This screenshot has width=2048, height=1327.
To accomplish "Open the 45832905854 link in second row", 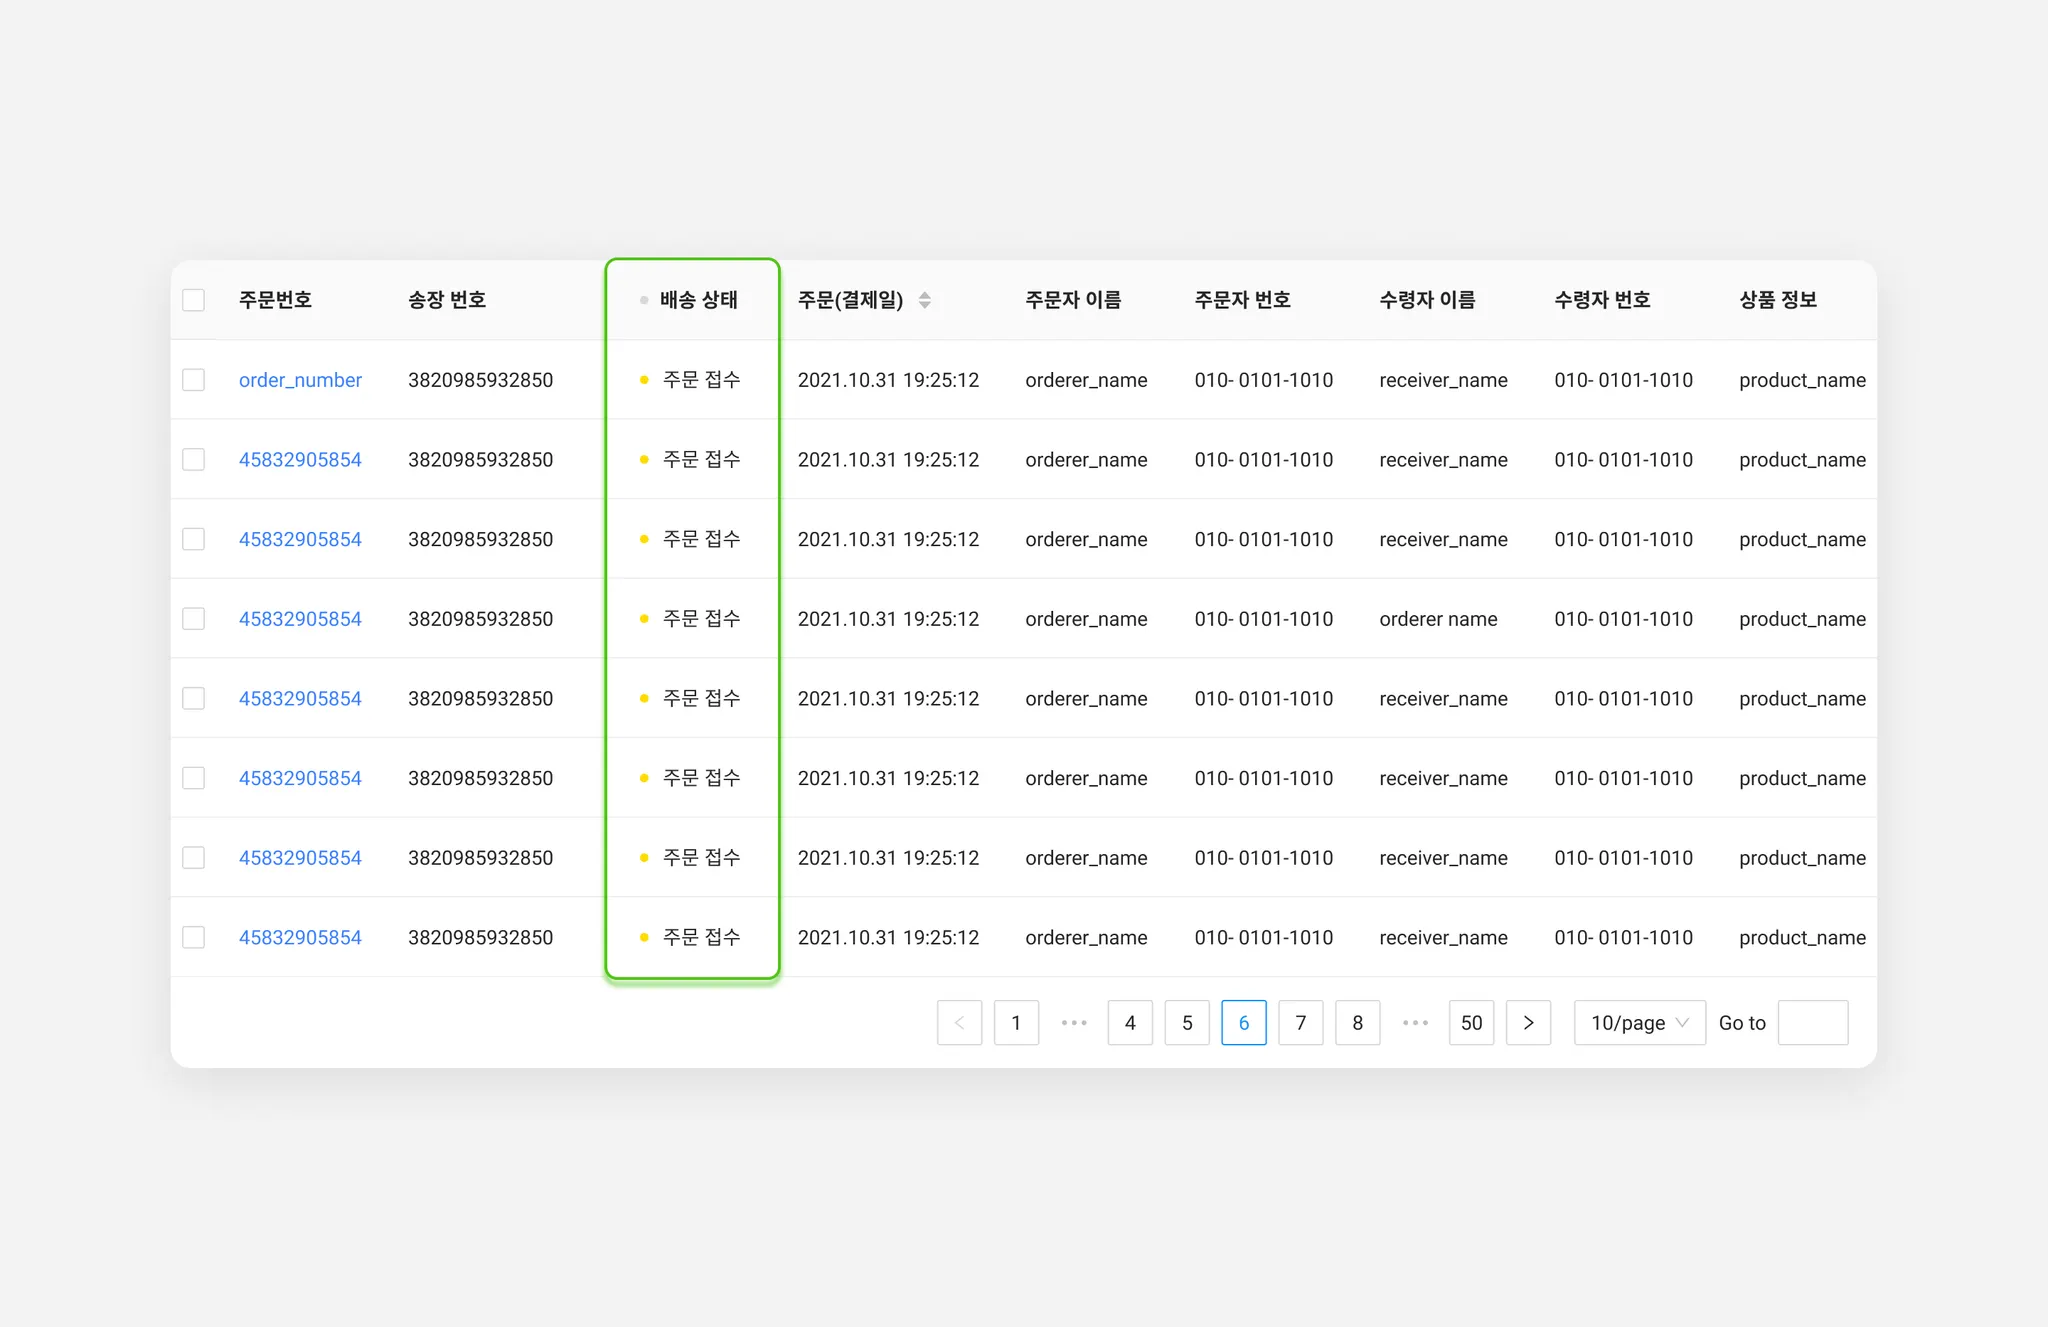I will pyautogui.click(x=300, y=460).
